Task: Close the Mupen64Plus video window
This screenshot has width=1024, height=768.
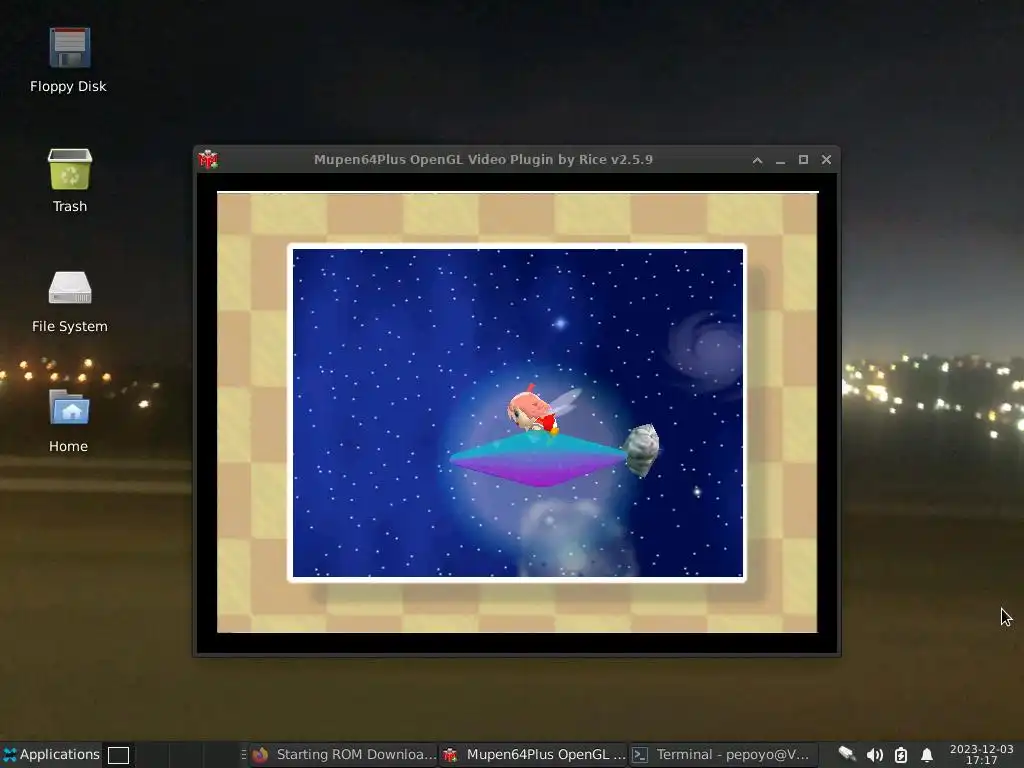Action: [x=826, y=160]
